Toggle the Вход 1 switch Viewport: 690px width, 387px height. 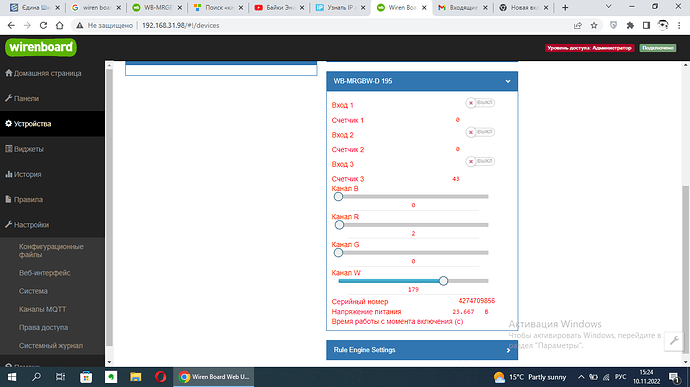point(480,103)
